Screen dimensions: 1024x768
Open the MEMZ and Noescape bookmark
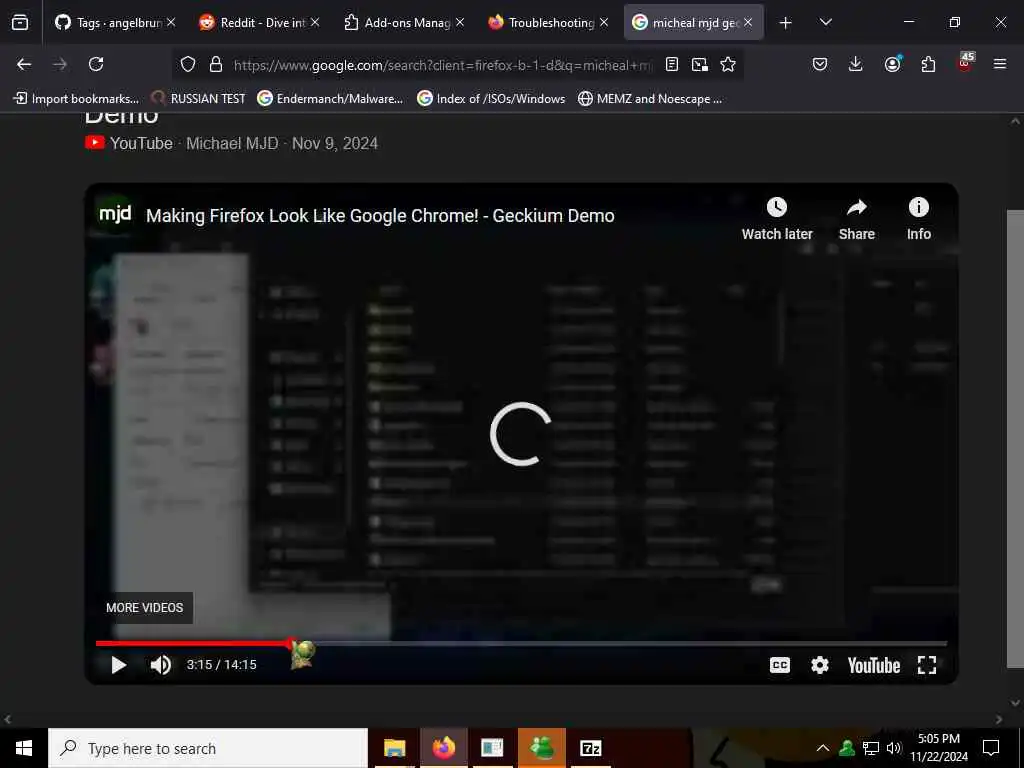point(650,99)
